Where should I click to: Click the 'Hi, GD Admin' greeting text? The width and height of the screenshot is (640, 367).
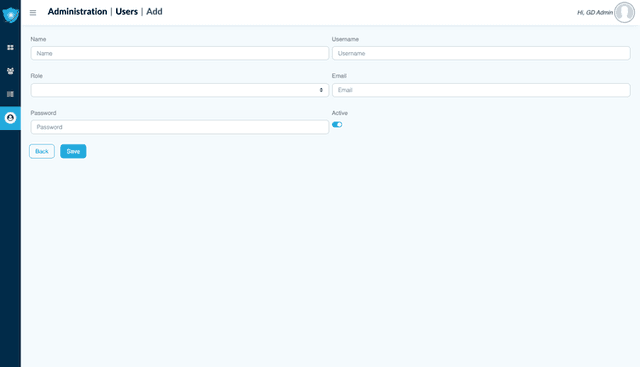click(x=595, y=13)
